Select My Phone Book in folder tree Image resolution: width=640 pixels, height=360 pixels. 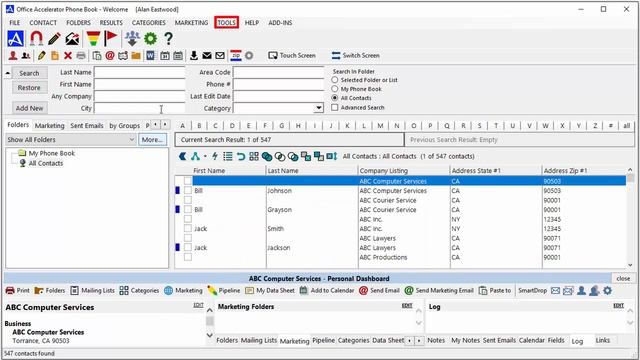tap(51, 153)
